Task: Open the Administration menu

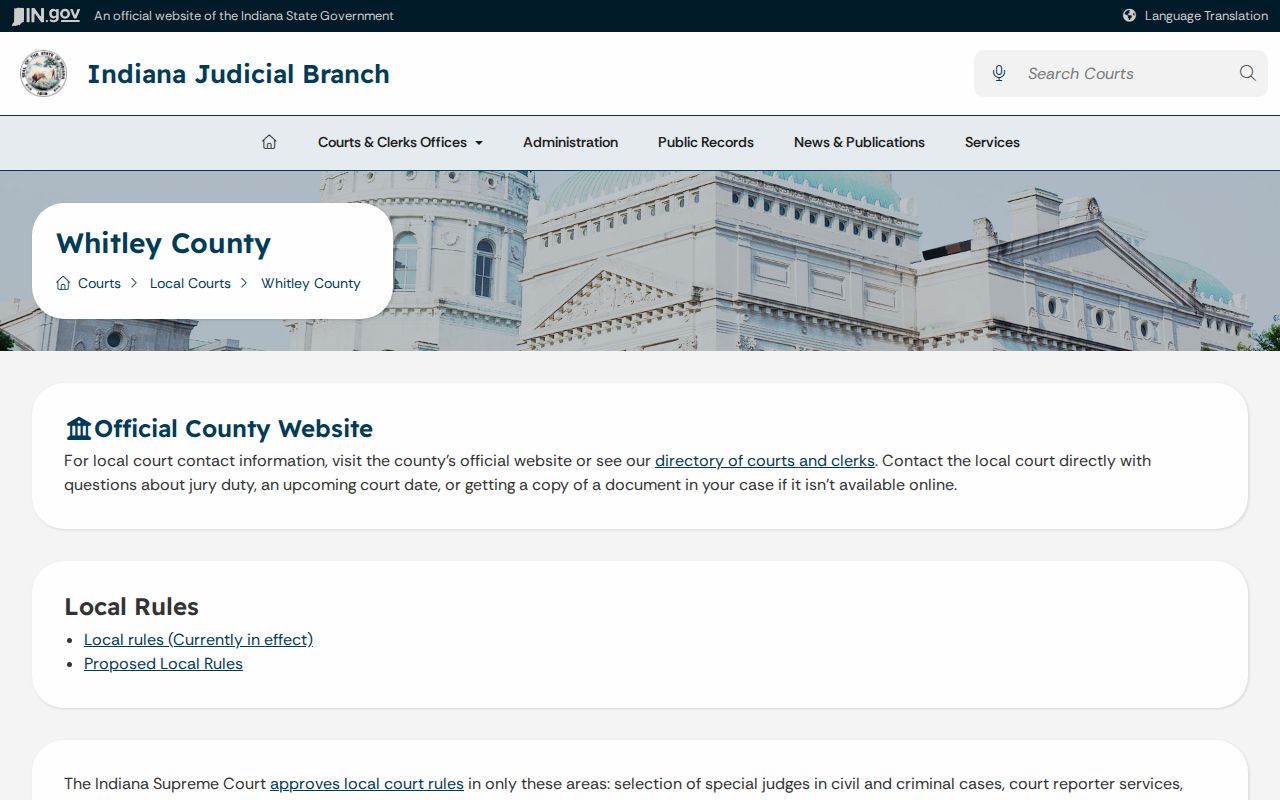Action: point(570,142)
